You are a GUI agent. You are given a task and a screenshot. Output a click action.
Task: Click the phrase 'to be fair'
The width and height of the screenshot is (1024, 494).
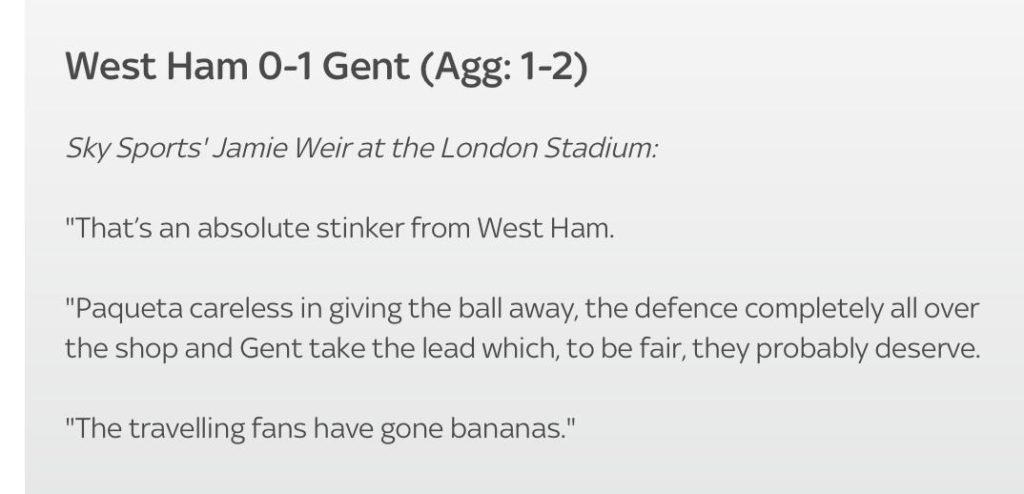coord(625,348)
